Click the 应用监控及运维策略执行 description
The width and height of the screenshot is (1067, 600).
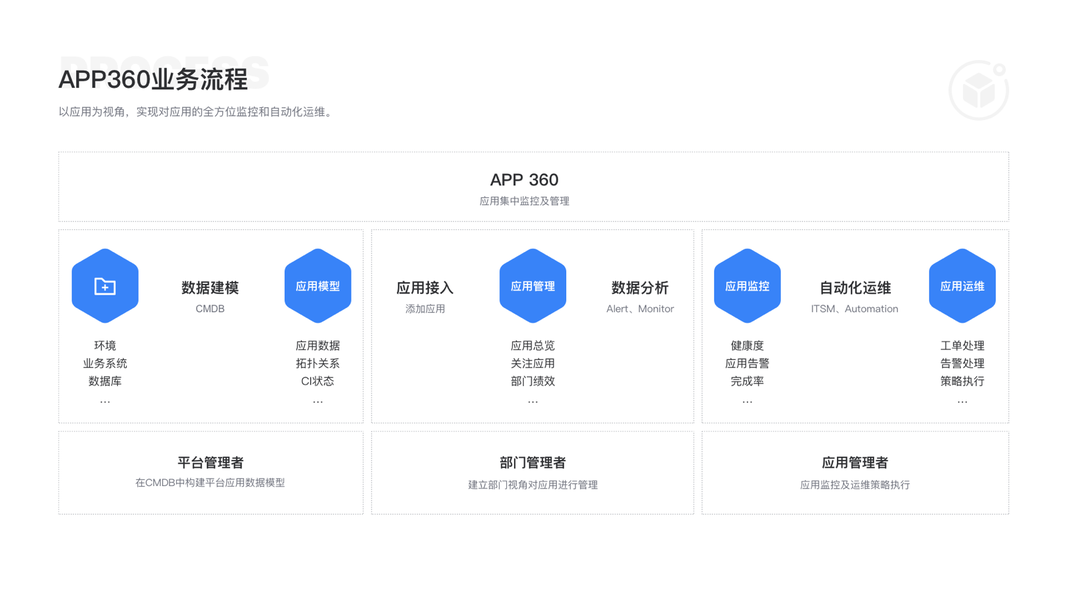pos(855,485)
